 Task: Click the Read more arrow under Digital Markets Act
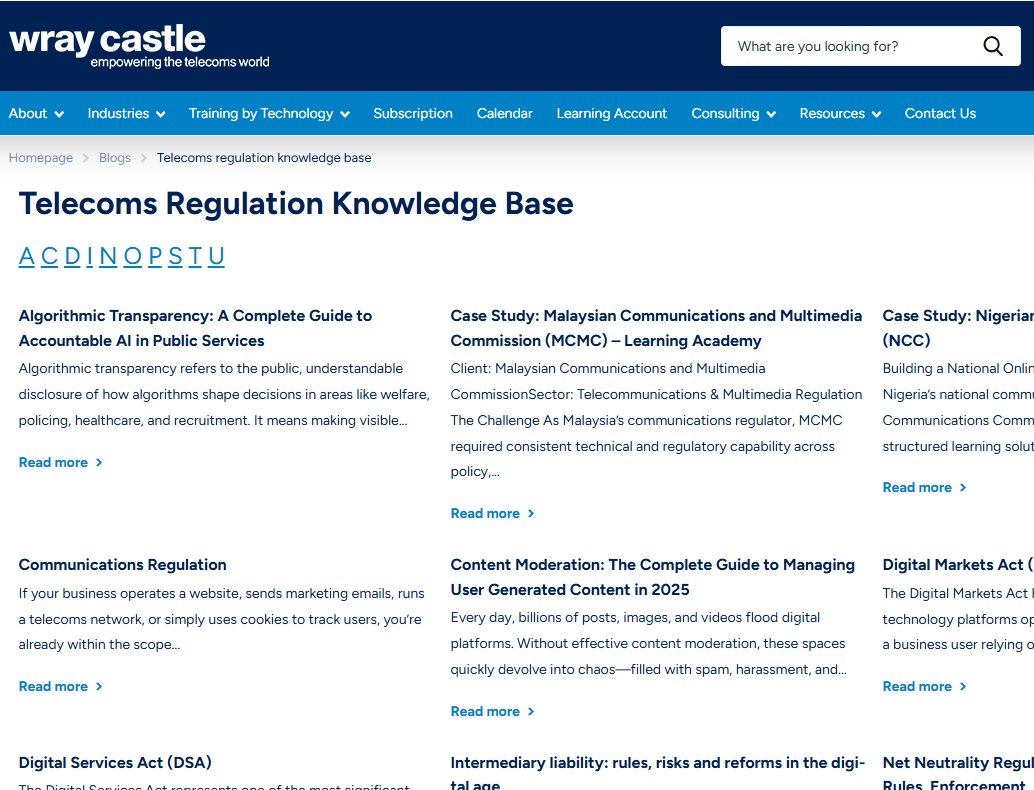point(962,686)
